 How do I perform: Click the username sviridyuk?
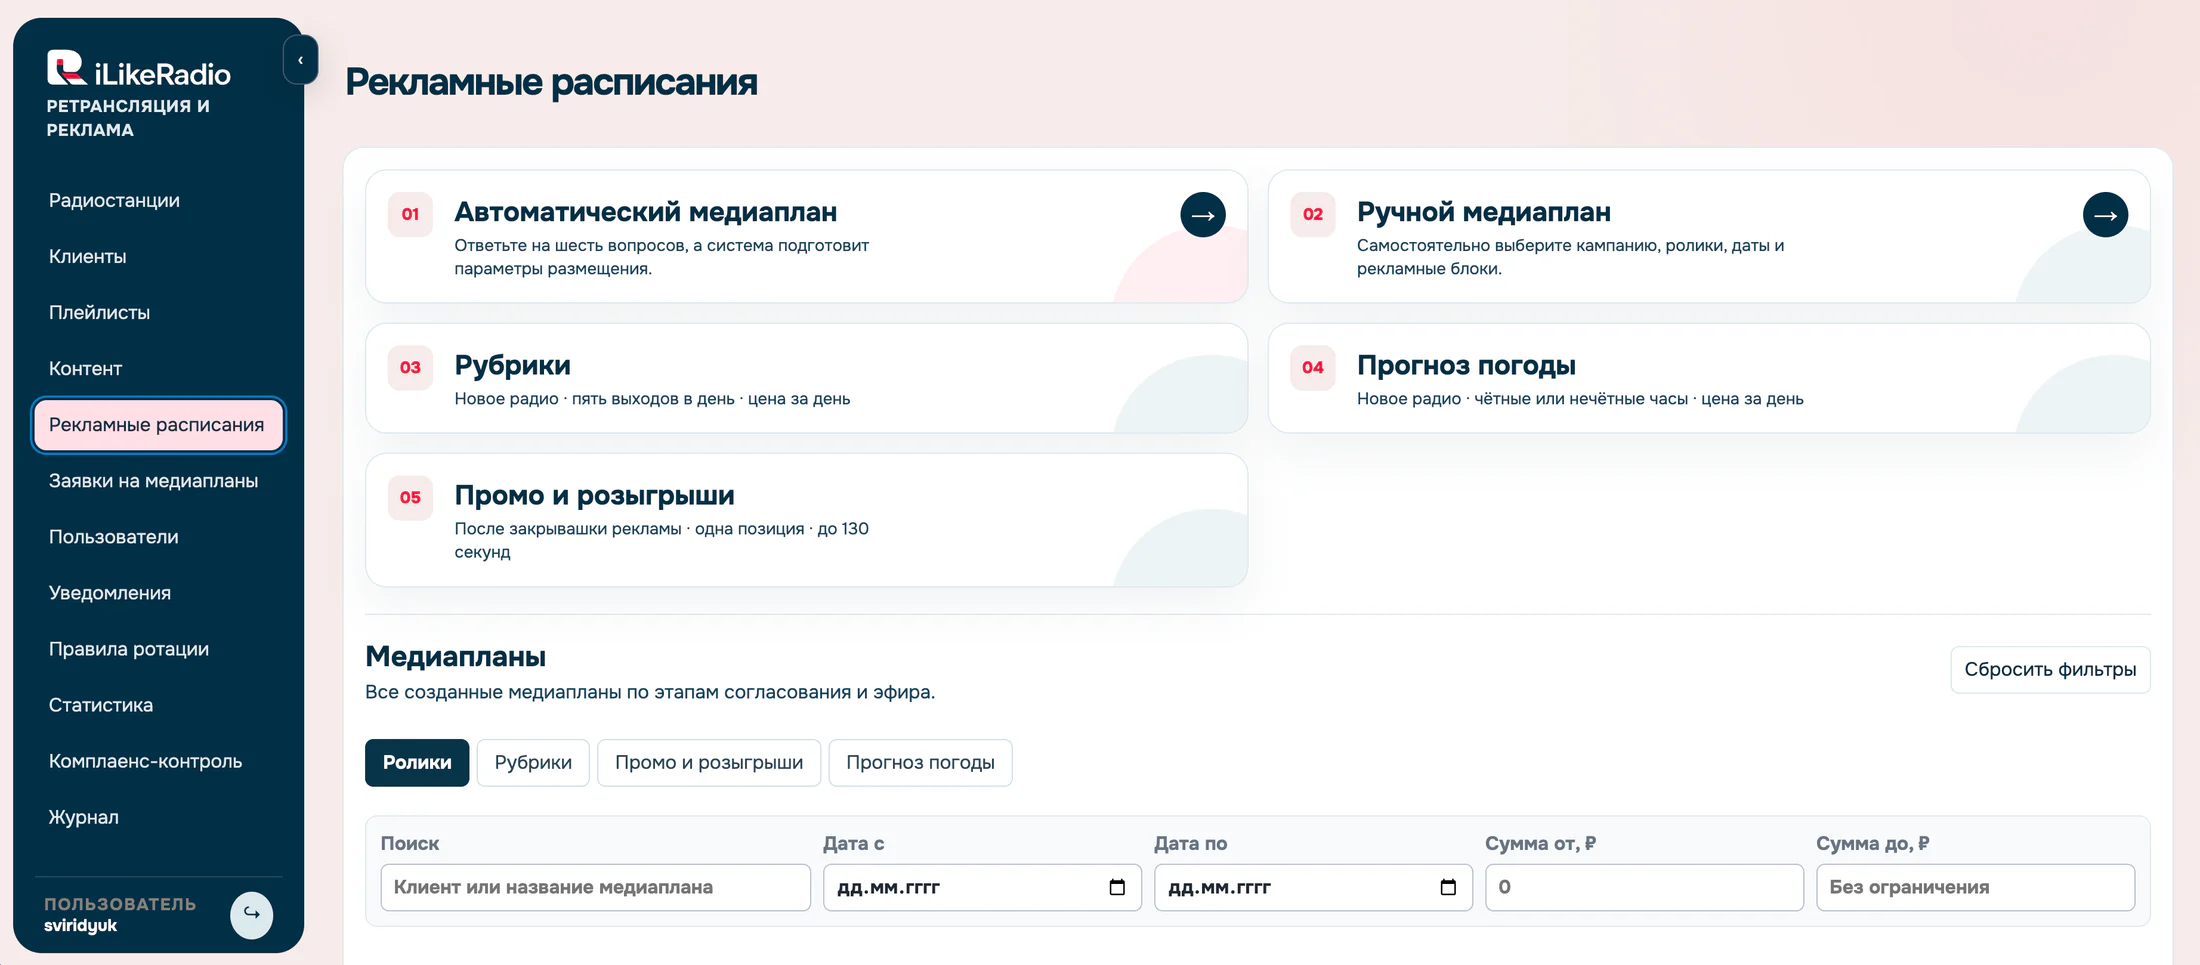pyautogui.click(x=80, y=926)
